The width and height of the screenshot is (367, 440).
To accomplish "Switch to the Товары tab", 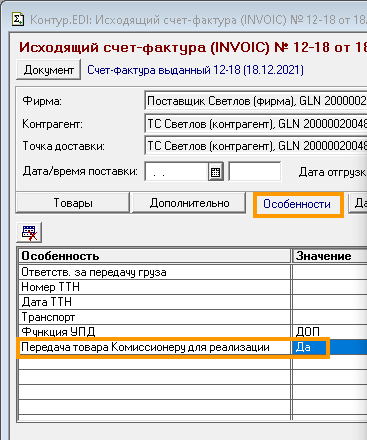I will 73,203.
